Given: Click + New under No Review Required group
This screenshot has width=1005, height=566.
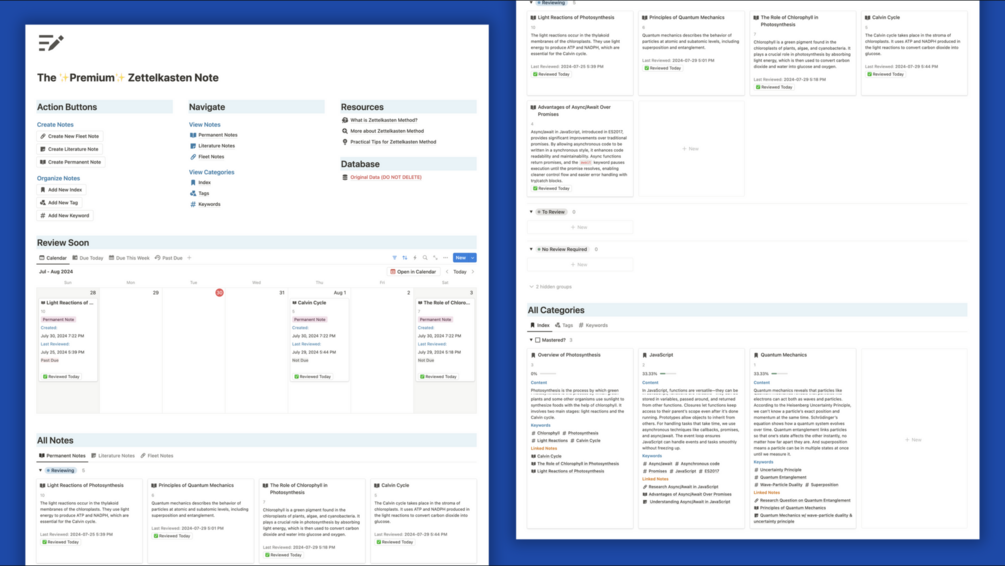Looking at the screenshot, I should coord(579,264).
